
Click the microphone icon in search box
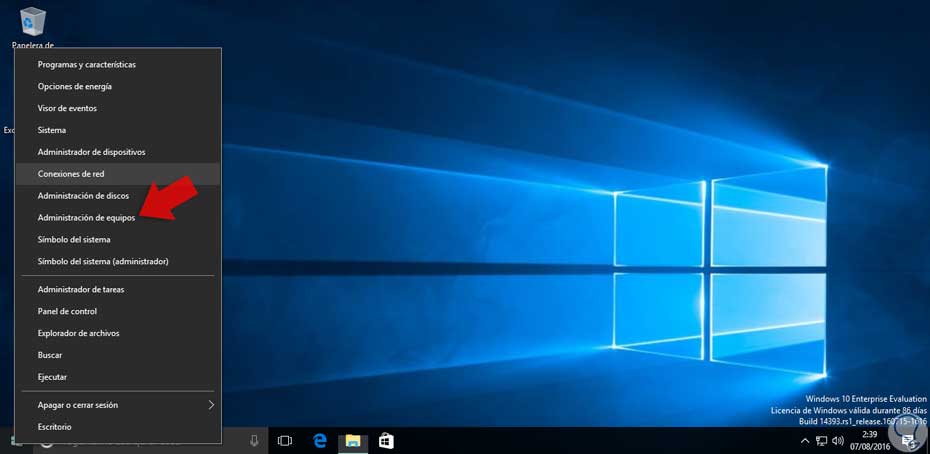point(254,441)
